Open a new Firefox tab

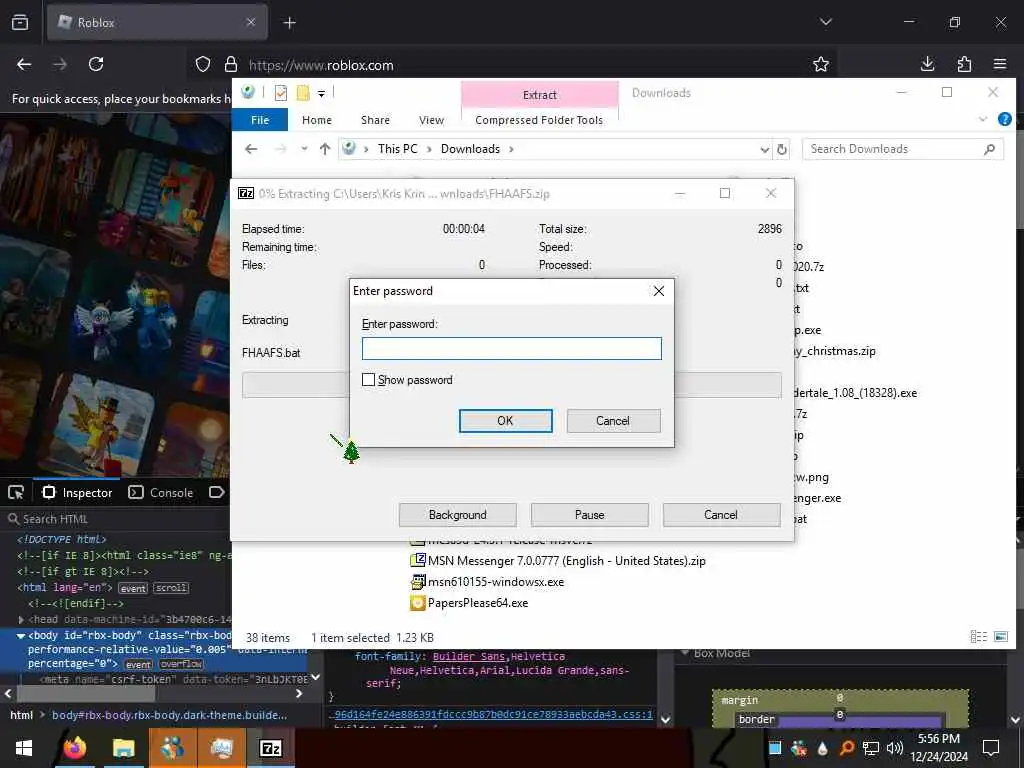tap(289, 23)
